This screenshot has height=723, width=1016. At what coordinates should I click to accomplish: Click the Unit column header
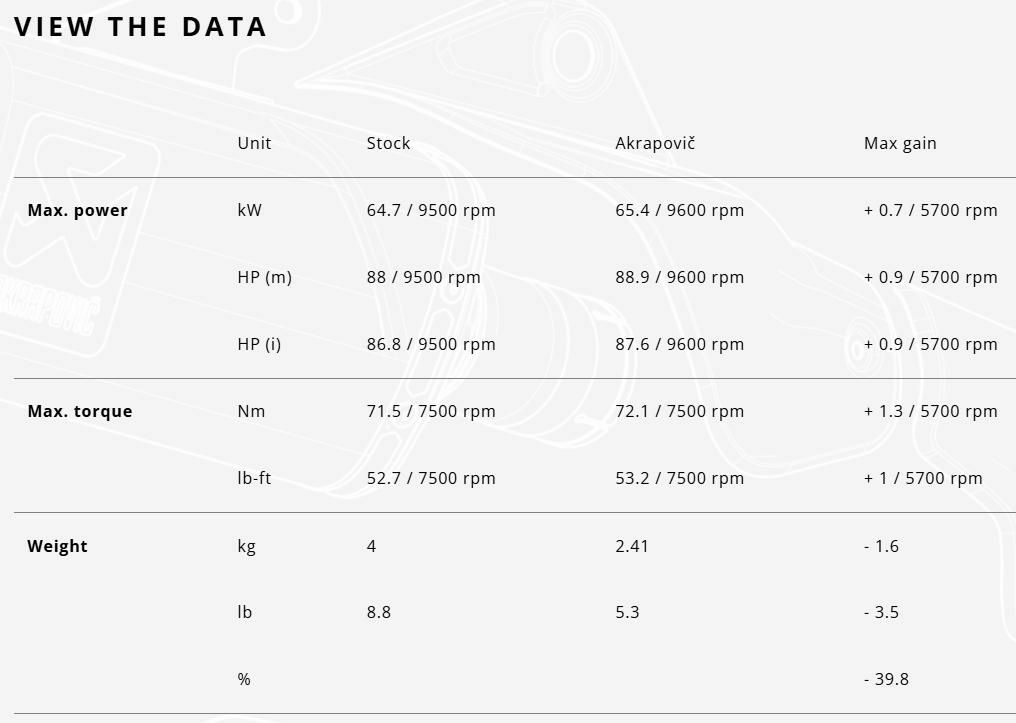click(254, 143)
